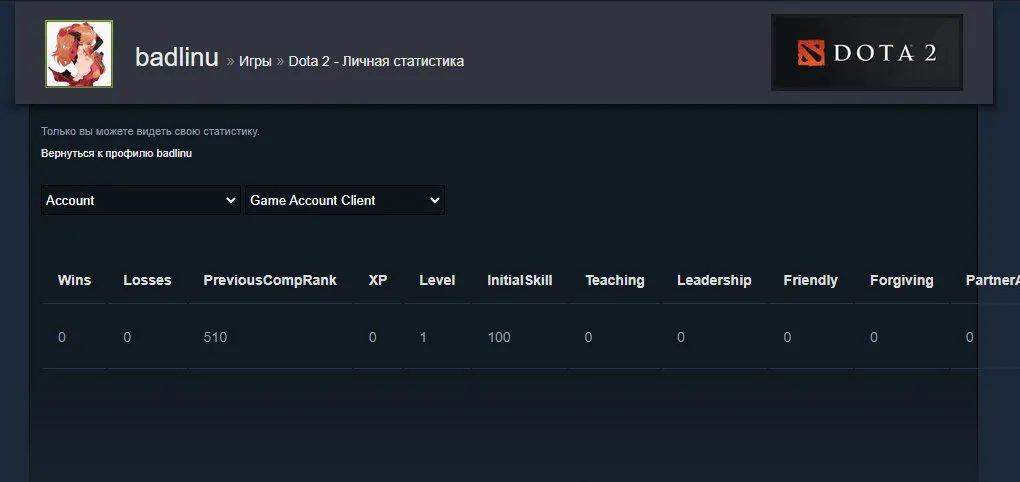
Task: Click the Forgiving column header
Action: pyautogui.click(x=902, y=280)
